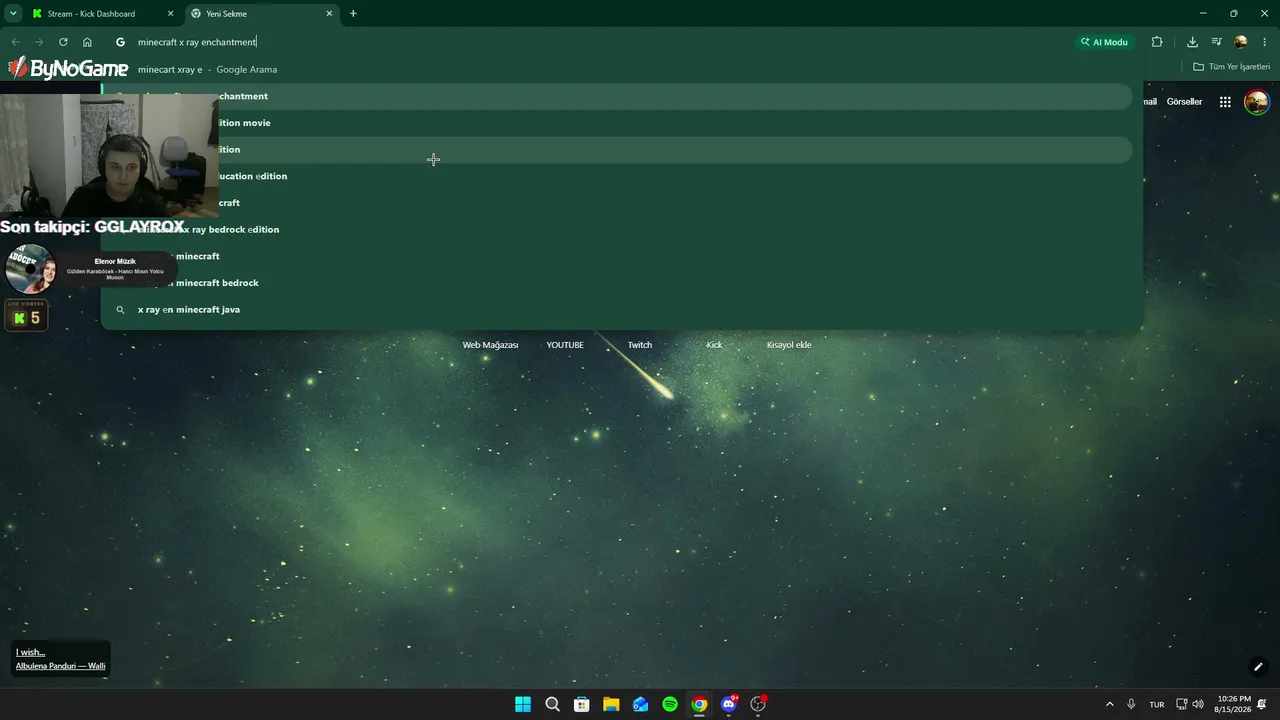Click the Albulena Panduri — Walli credit link

pyautogui.click(x=60, y=666)
